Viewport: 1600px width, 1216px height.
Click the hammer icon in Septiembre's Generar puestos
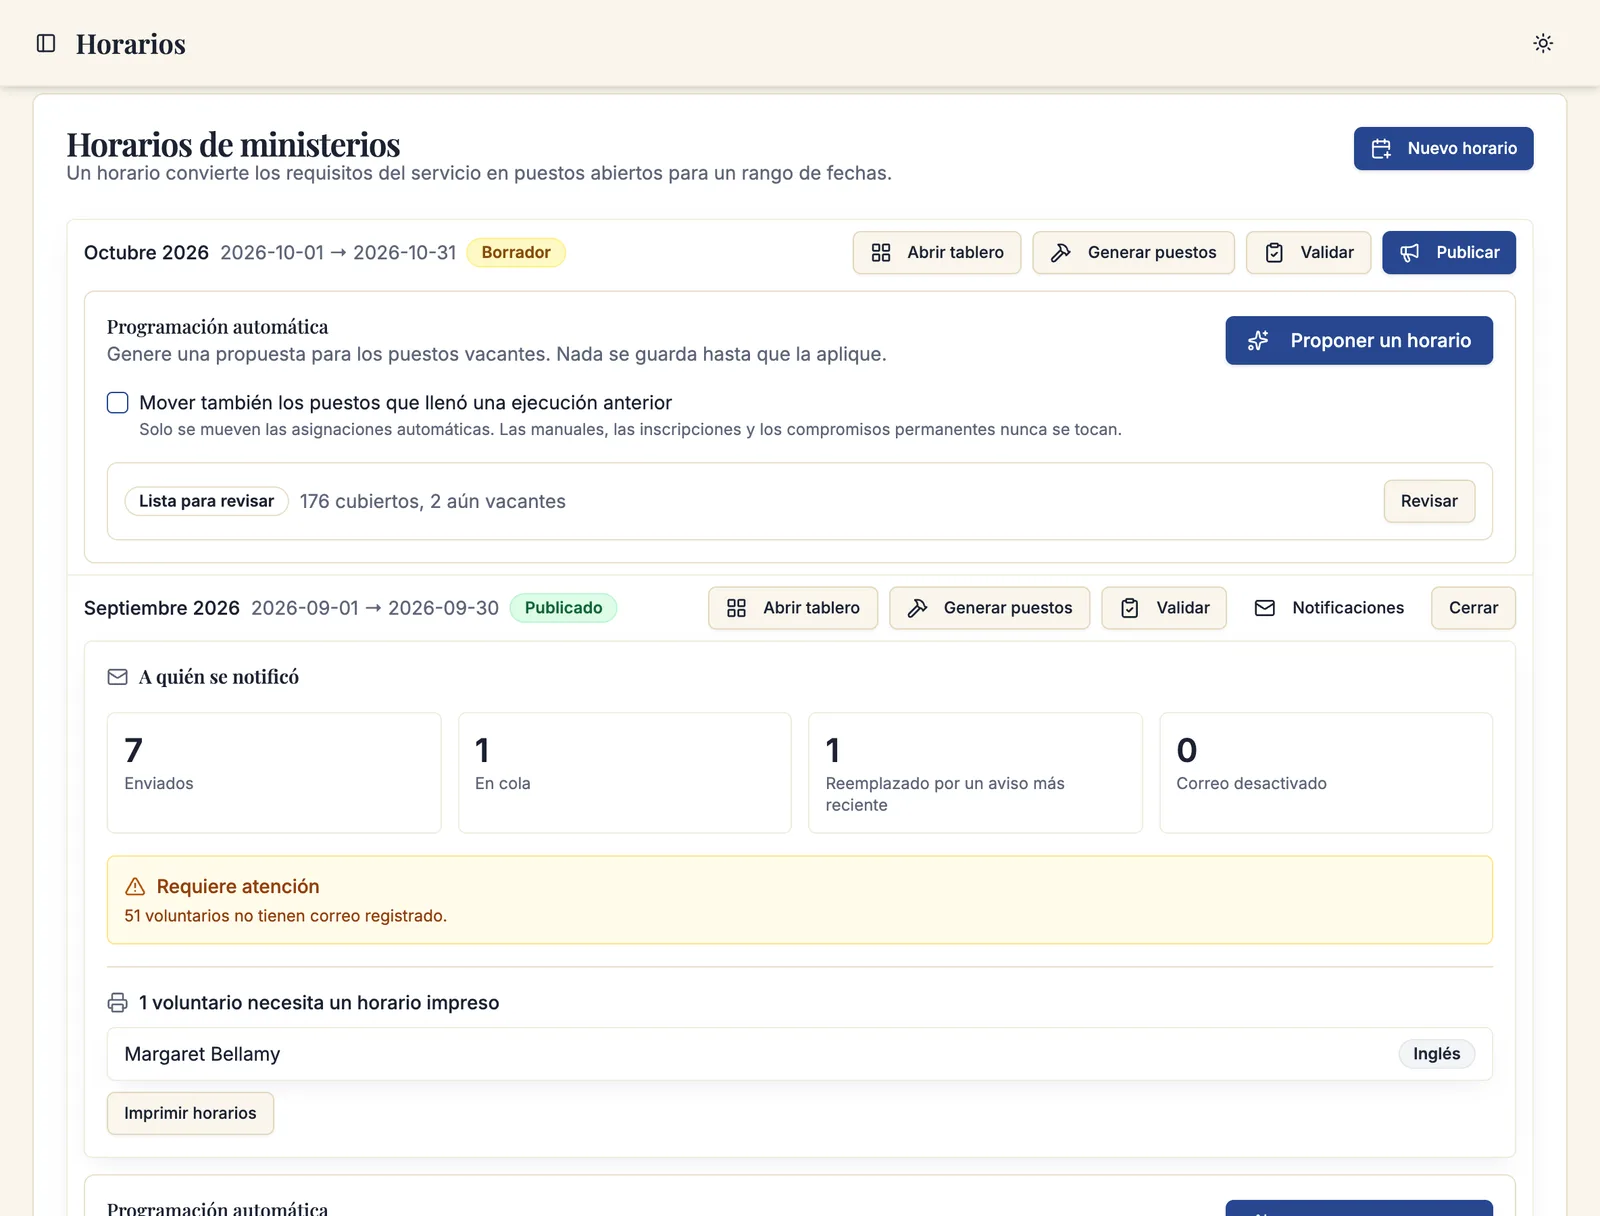coord(917,608)
